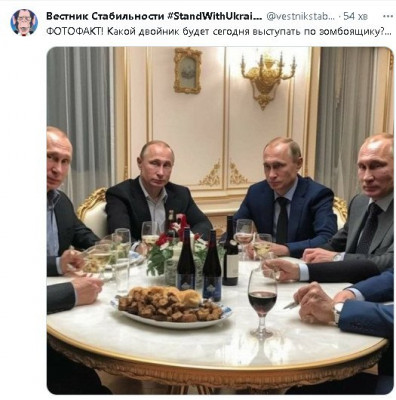Open the @vestnikstab handle link
Viewport: 396px width, 400px height.
[x=300, y=16]
